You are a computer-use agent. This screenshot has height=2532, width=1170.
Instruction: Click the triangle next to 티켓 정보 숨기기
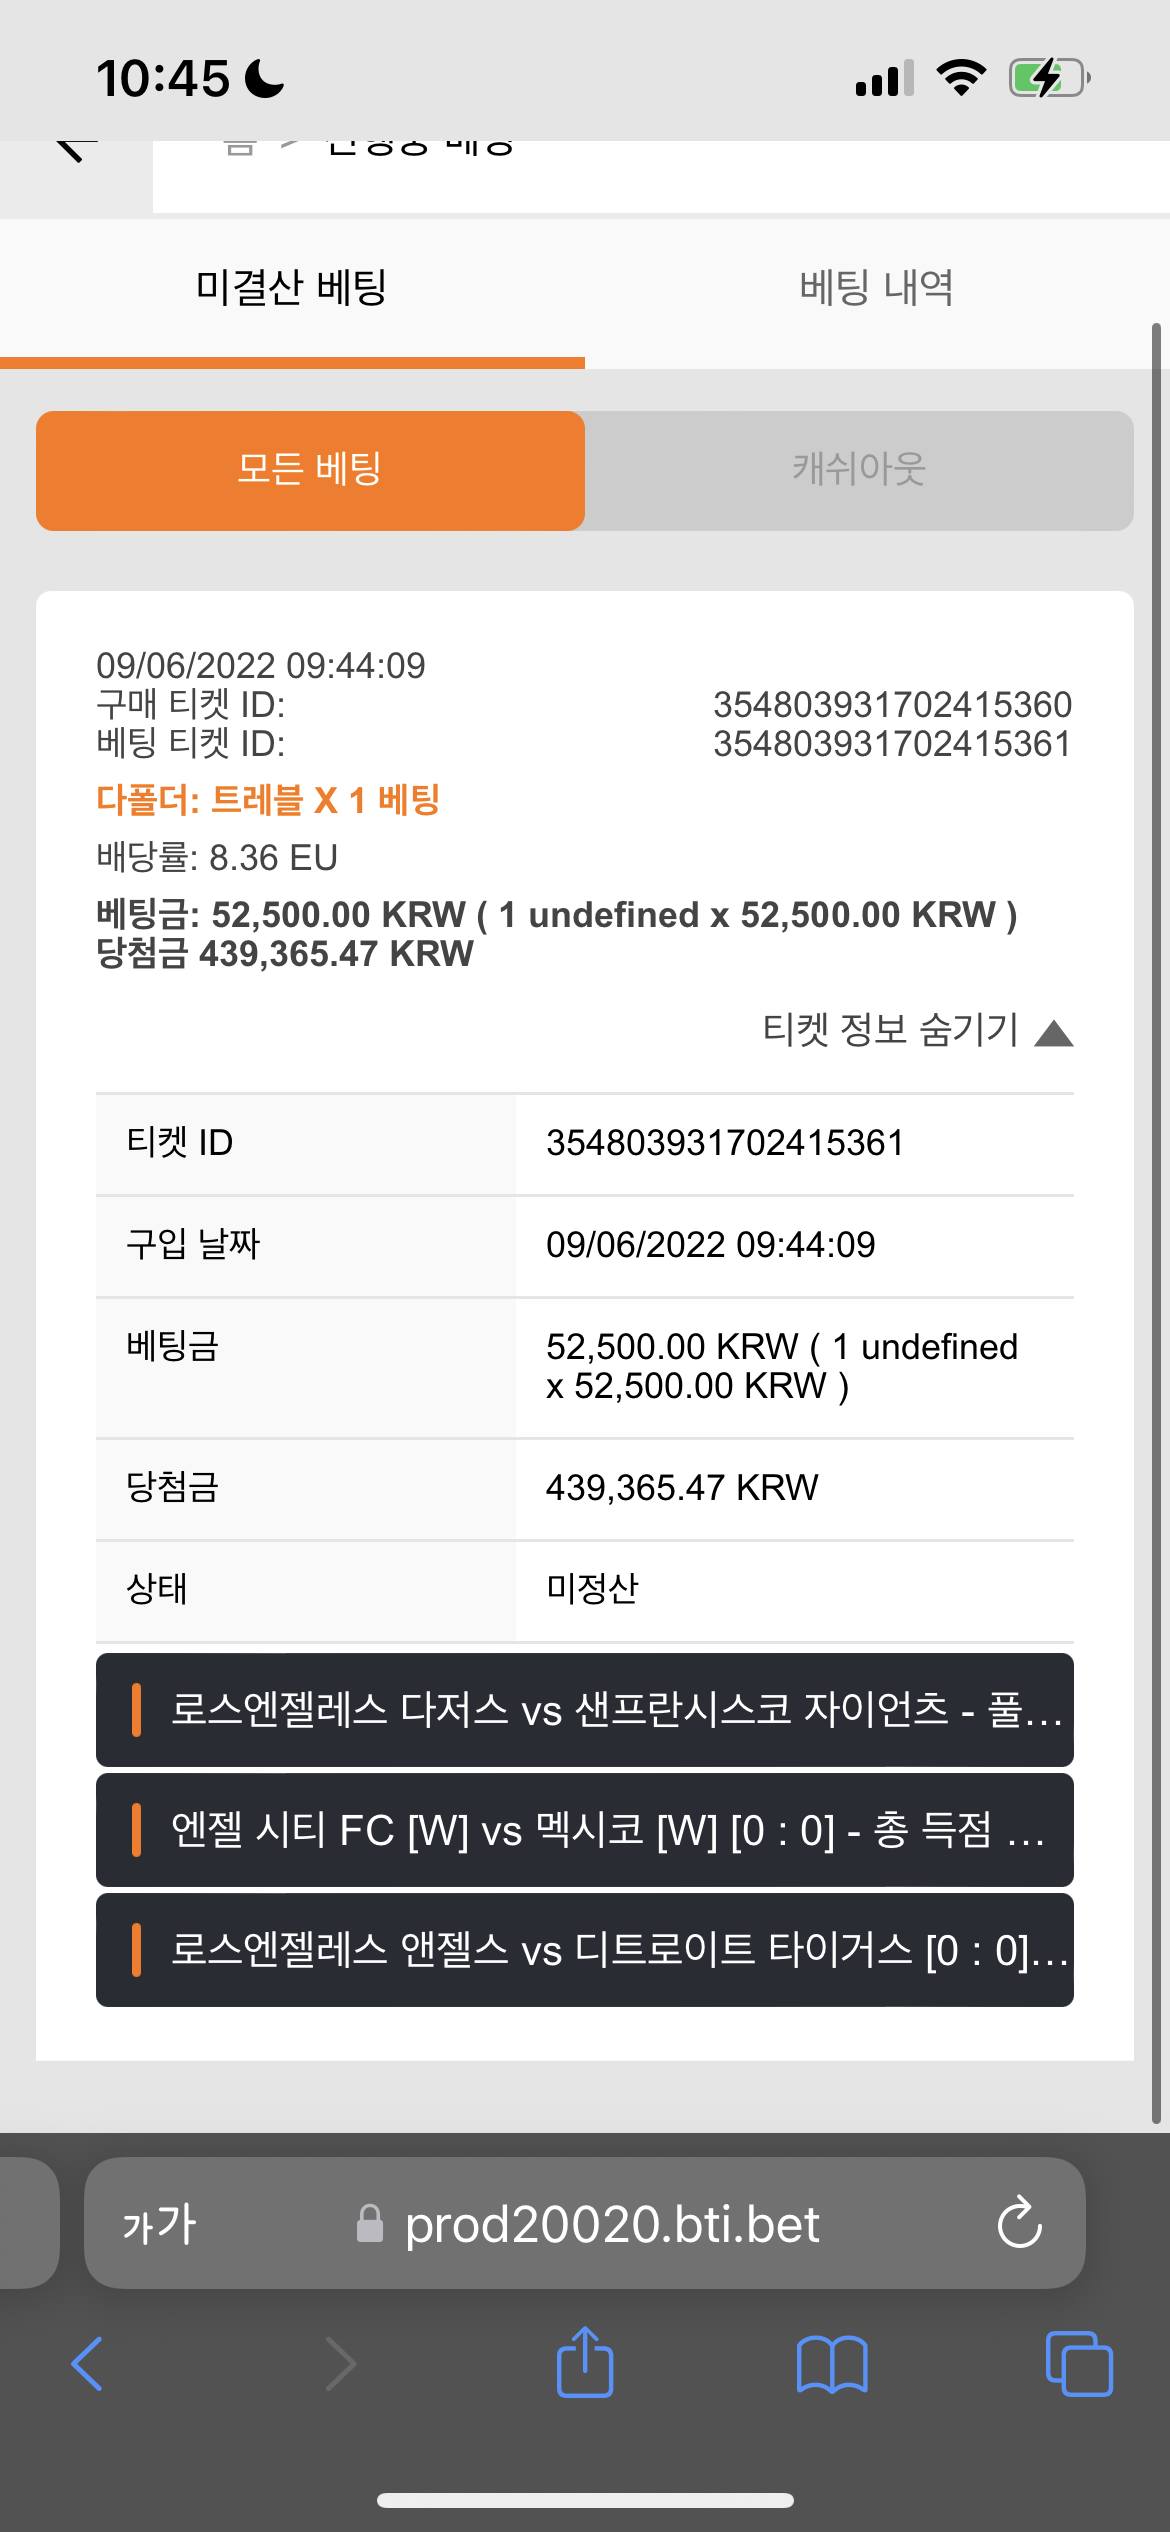pyautogui.click(x=1054, y=1033)
